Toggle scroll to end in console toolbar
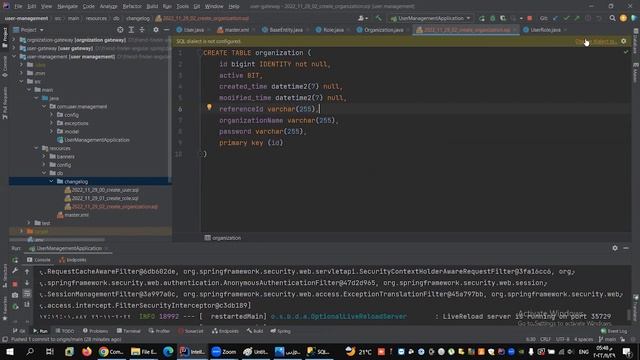Image resolution: width=640 pixels, height=360 pixels. [x=27, y=304]
